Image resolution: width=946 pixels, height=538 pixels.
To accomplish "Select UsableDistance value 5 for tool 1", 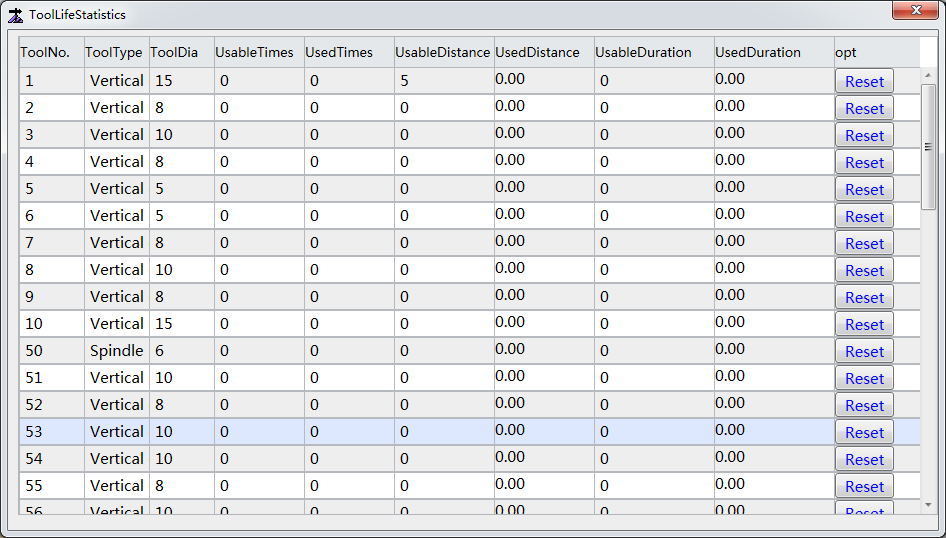I will [445, 81].
